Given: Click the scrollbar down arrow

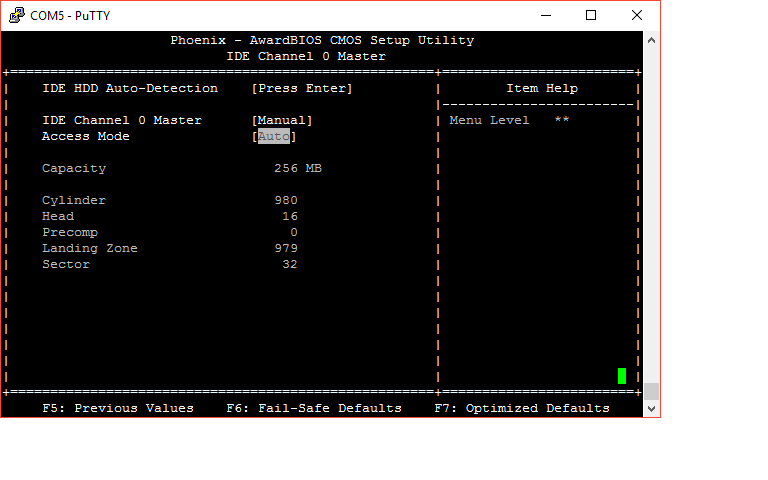Looking at the screenshot, I should (651, 408).
